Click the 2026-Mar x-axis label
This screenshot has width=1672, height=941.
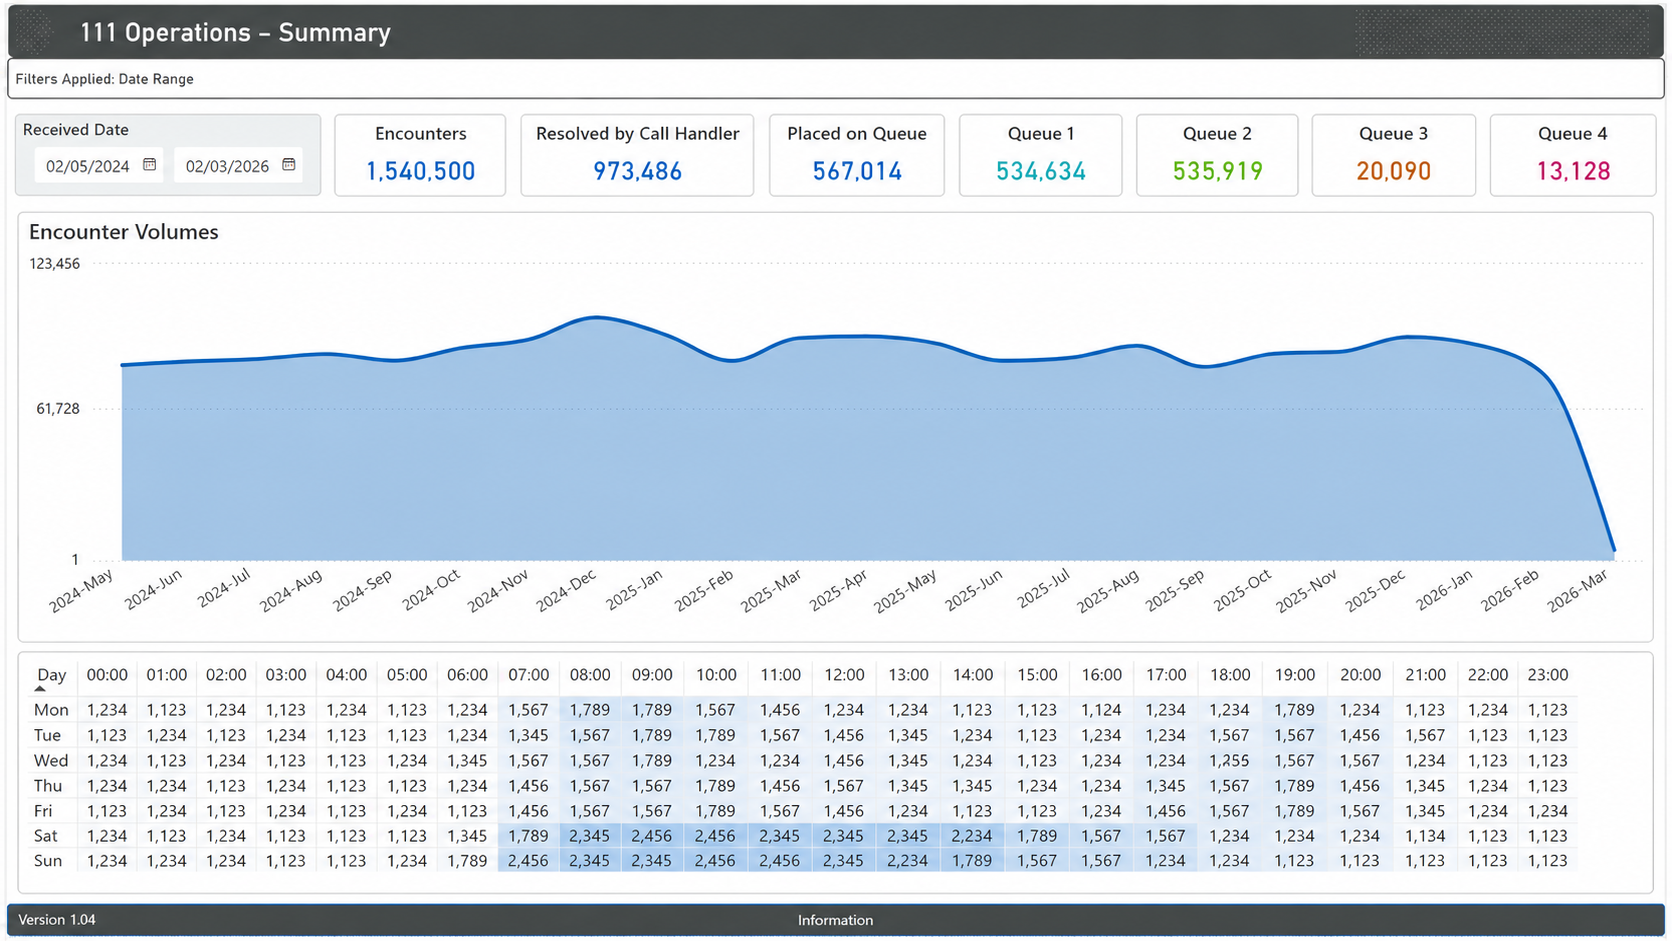click(x=1577, y=591)
